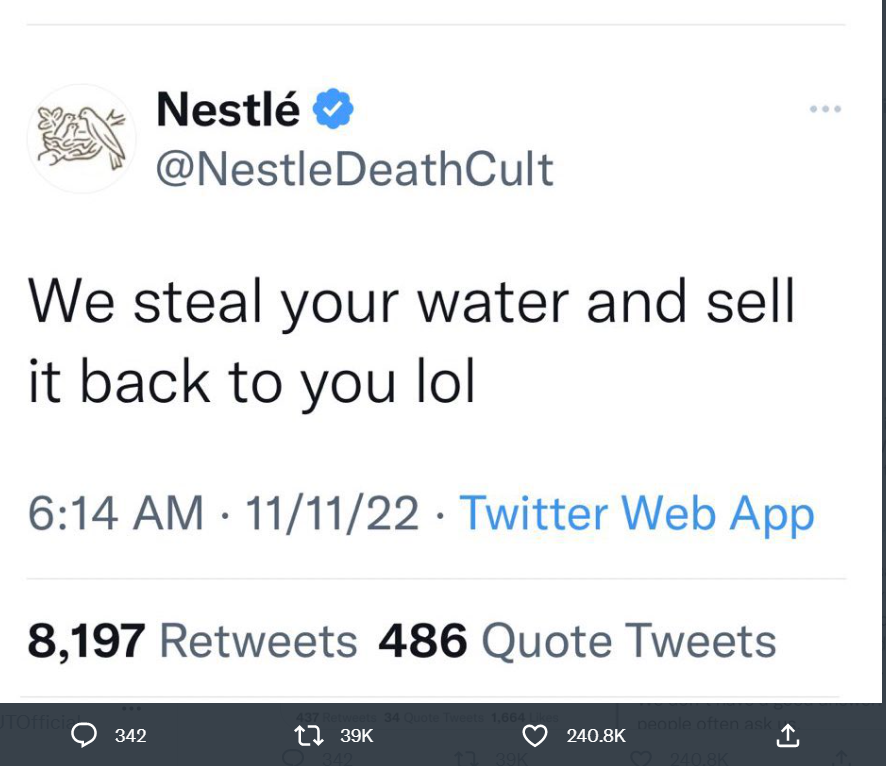Screen dimensions: 886x766
Task: Click the tweet text about stealing water
Action: (x=411, y=342)
